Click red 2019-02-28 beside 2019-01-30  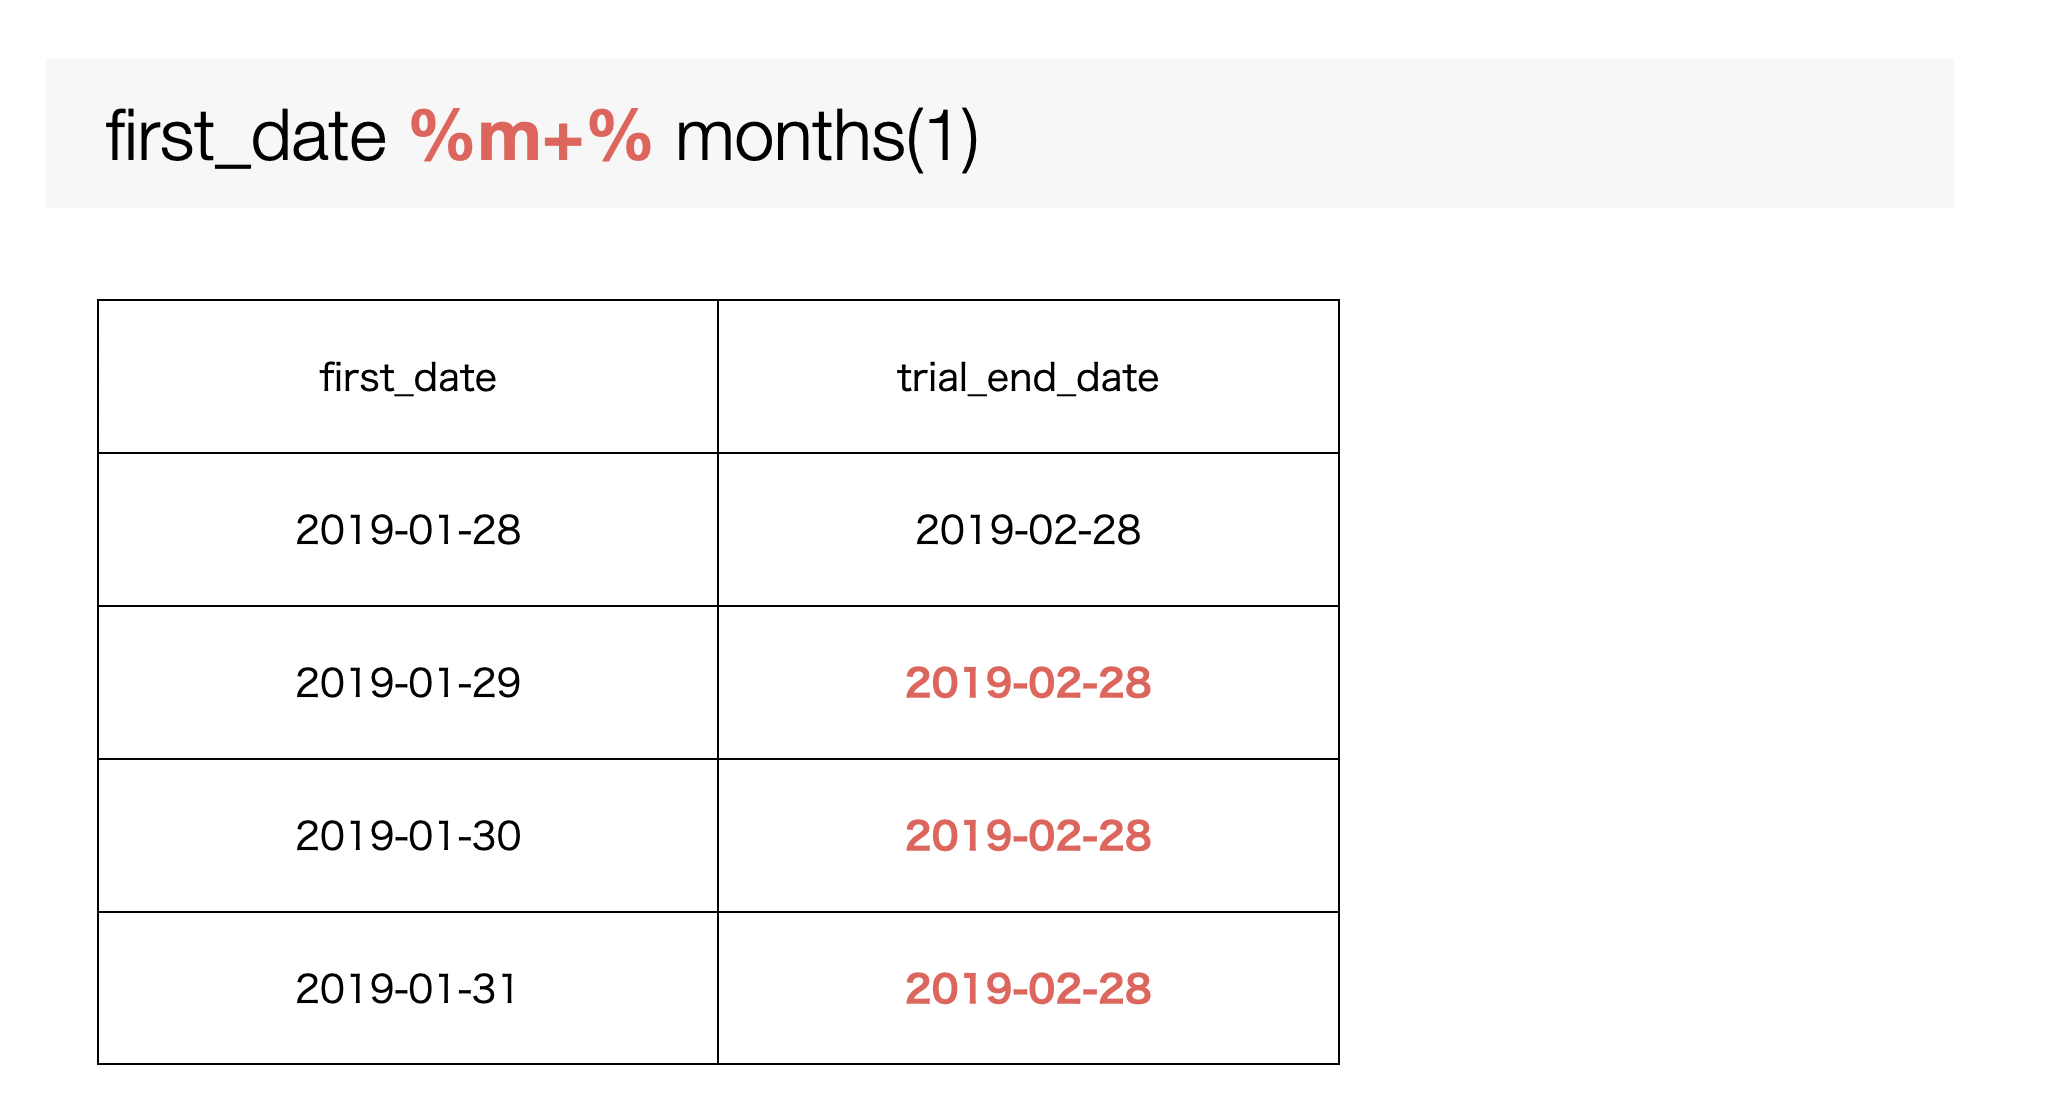pos(1028,836)
